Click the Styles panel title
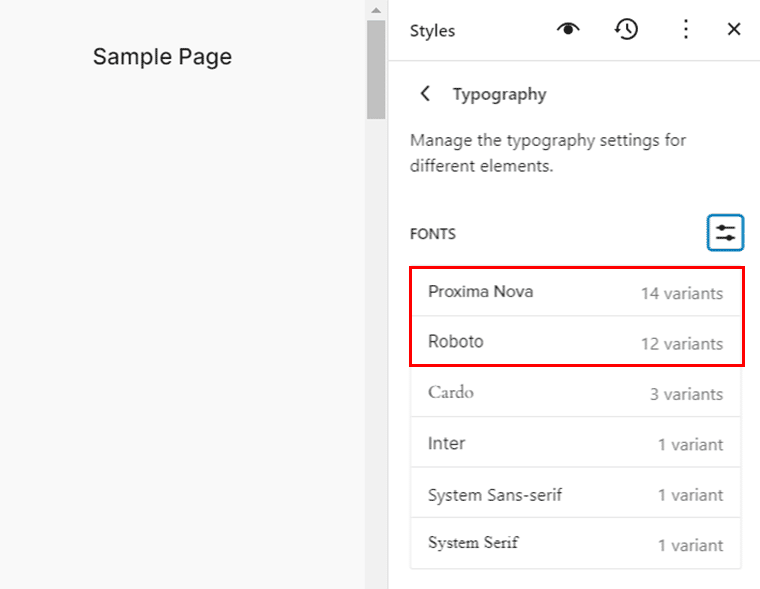This screenshot has height=589, width=760. (432, 31)
